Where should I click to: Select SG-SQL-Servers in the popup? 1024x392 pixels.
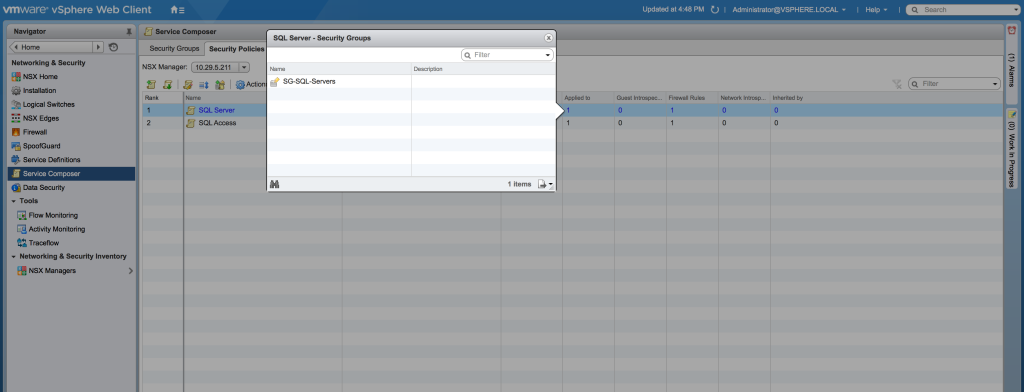[309, 82]
